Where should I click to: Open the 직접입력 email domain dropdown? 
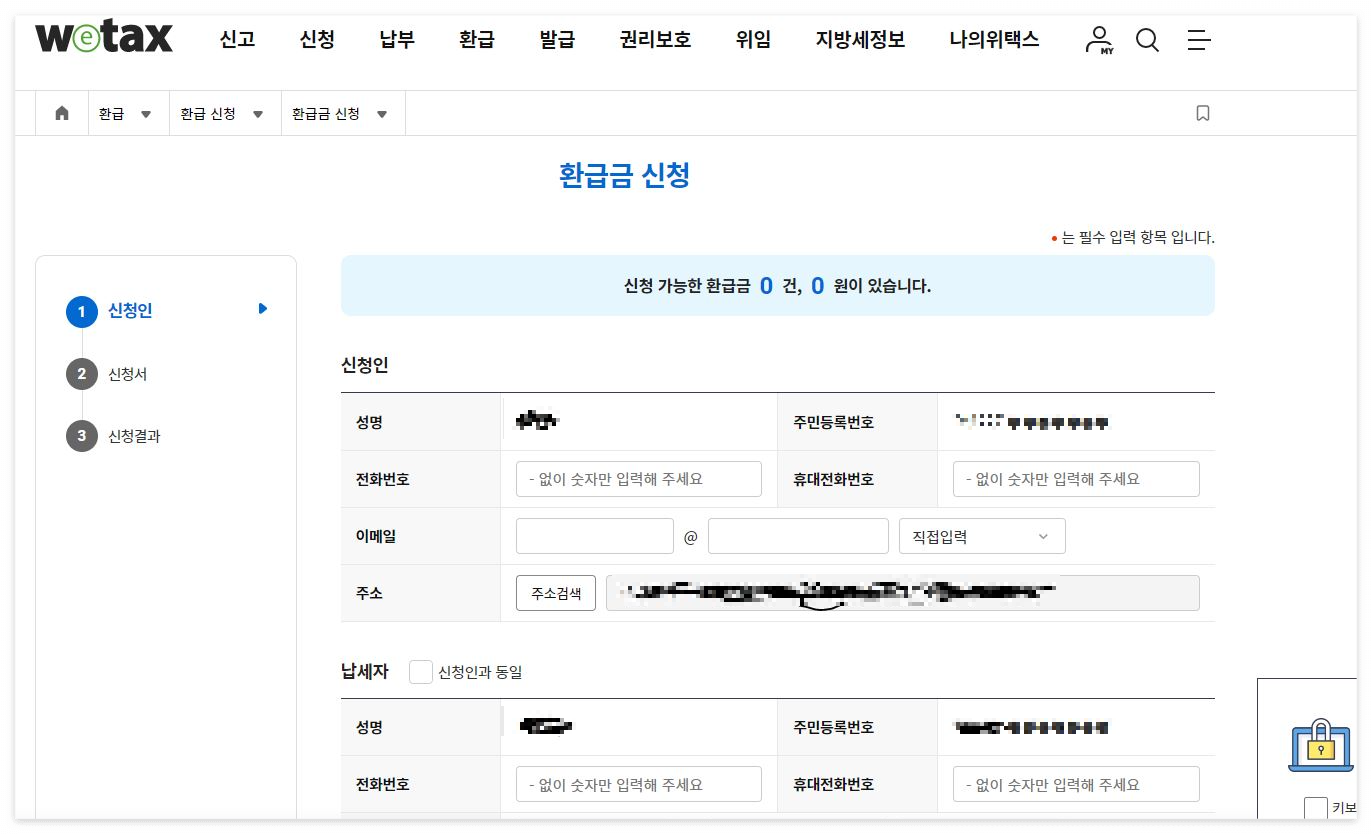pos(981,536)
